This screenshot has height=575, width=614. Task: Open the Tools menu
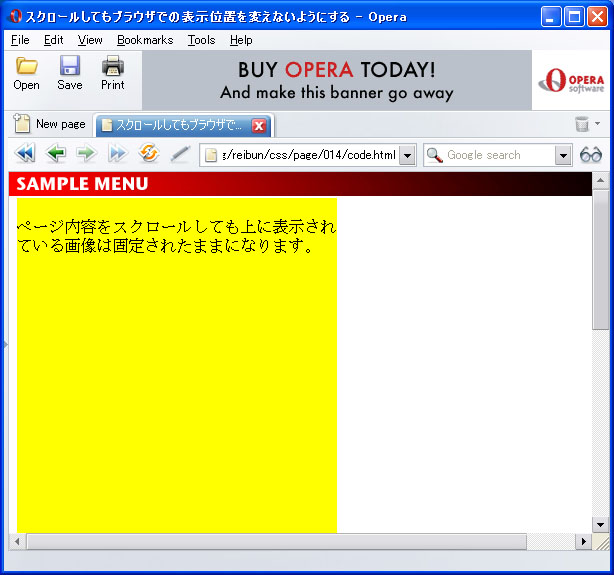(x=201, y=40)
